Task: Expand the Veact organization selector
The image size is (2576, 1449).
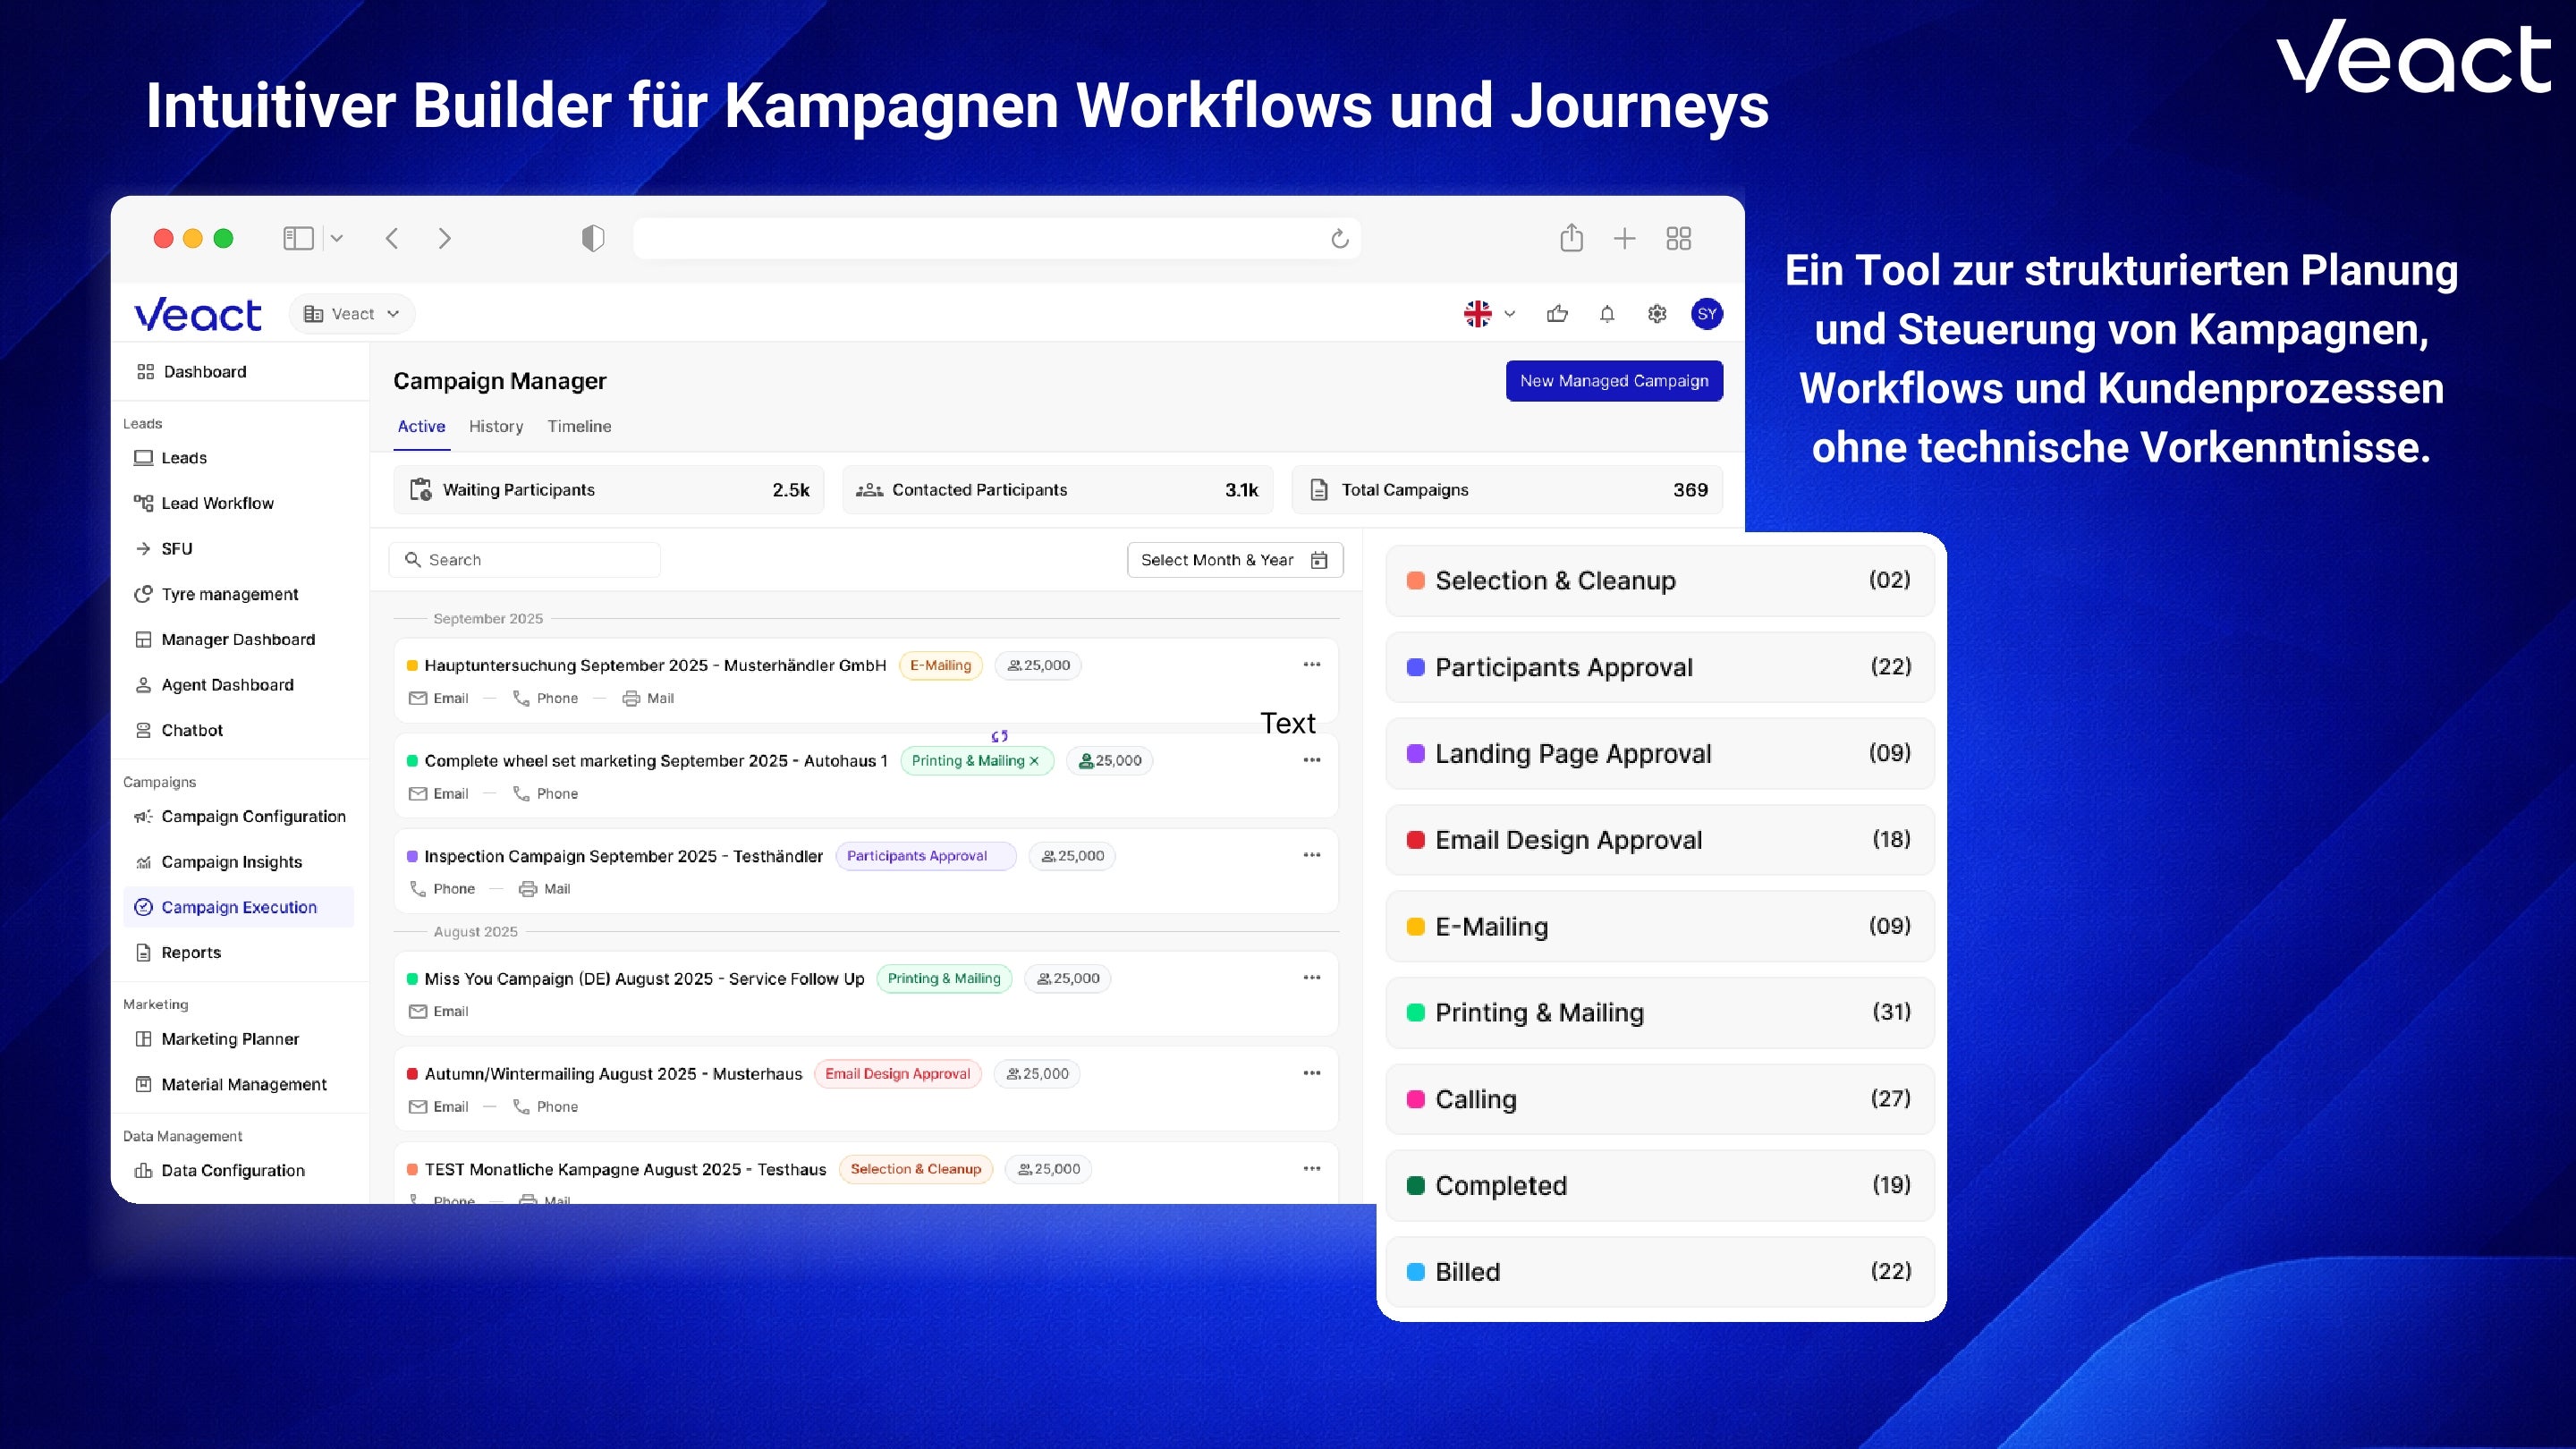Action: click(352, 314)
